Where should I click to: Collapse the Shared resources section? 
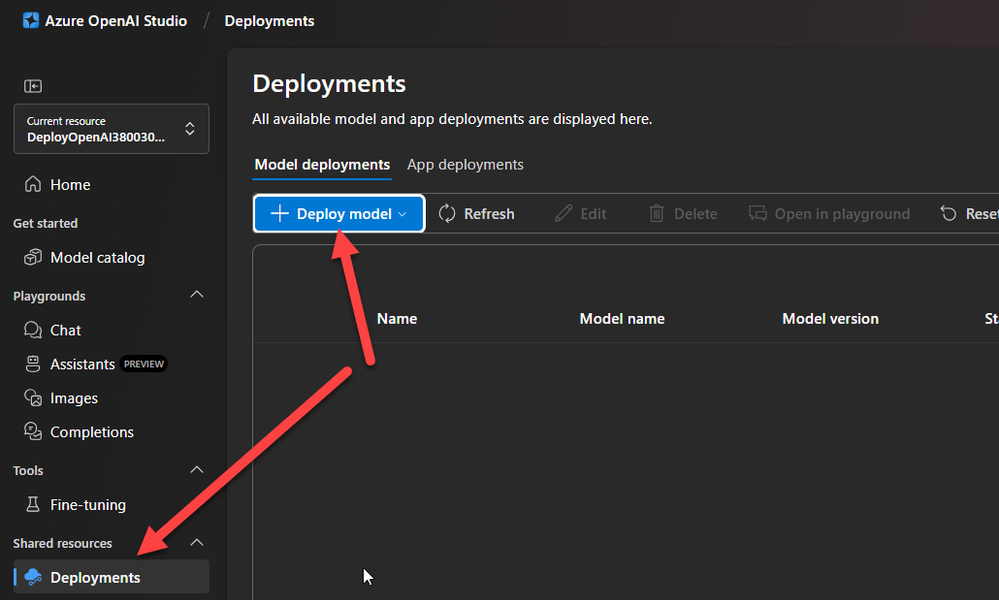[197, 542]
